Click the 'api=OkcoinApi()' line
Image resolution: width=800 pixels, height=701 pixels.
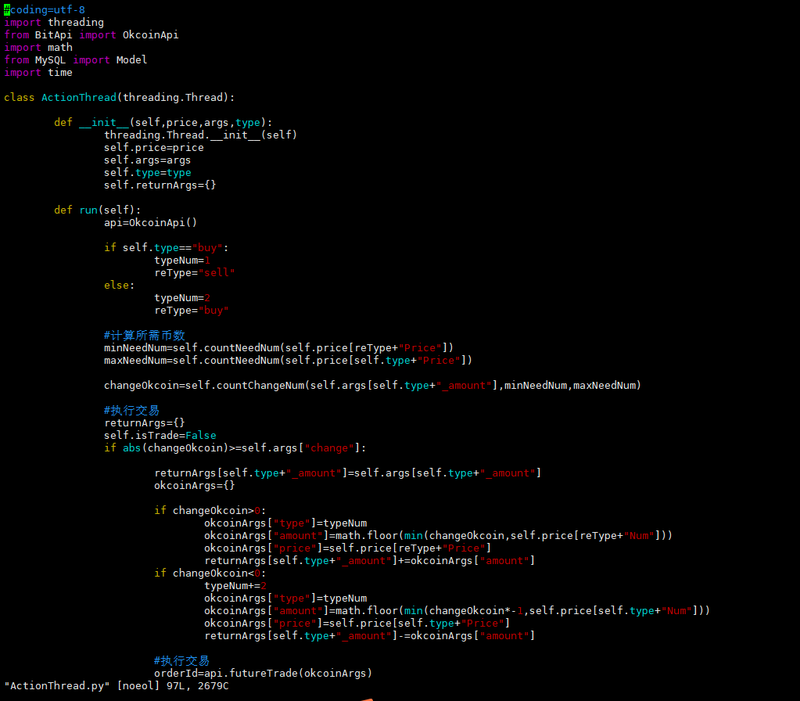point(151,222)
